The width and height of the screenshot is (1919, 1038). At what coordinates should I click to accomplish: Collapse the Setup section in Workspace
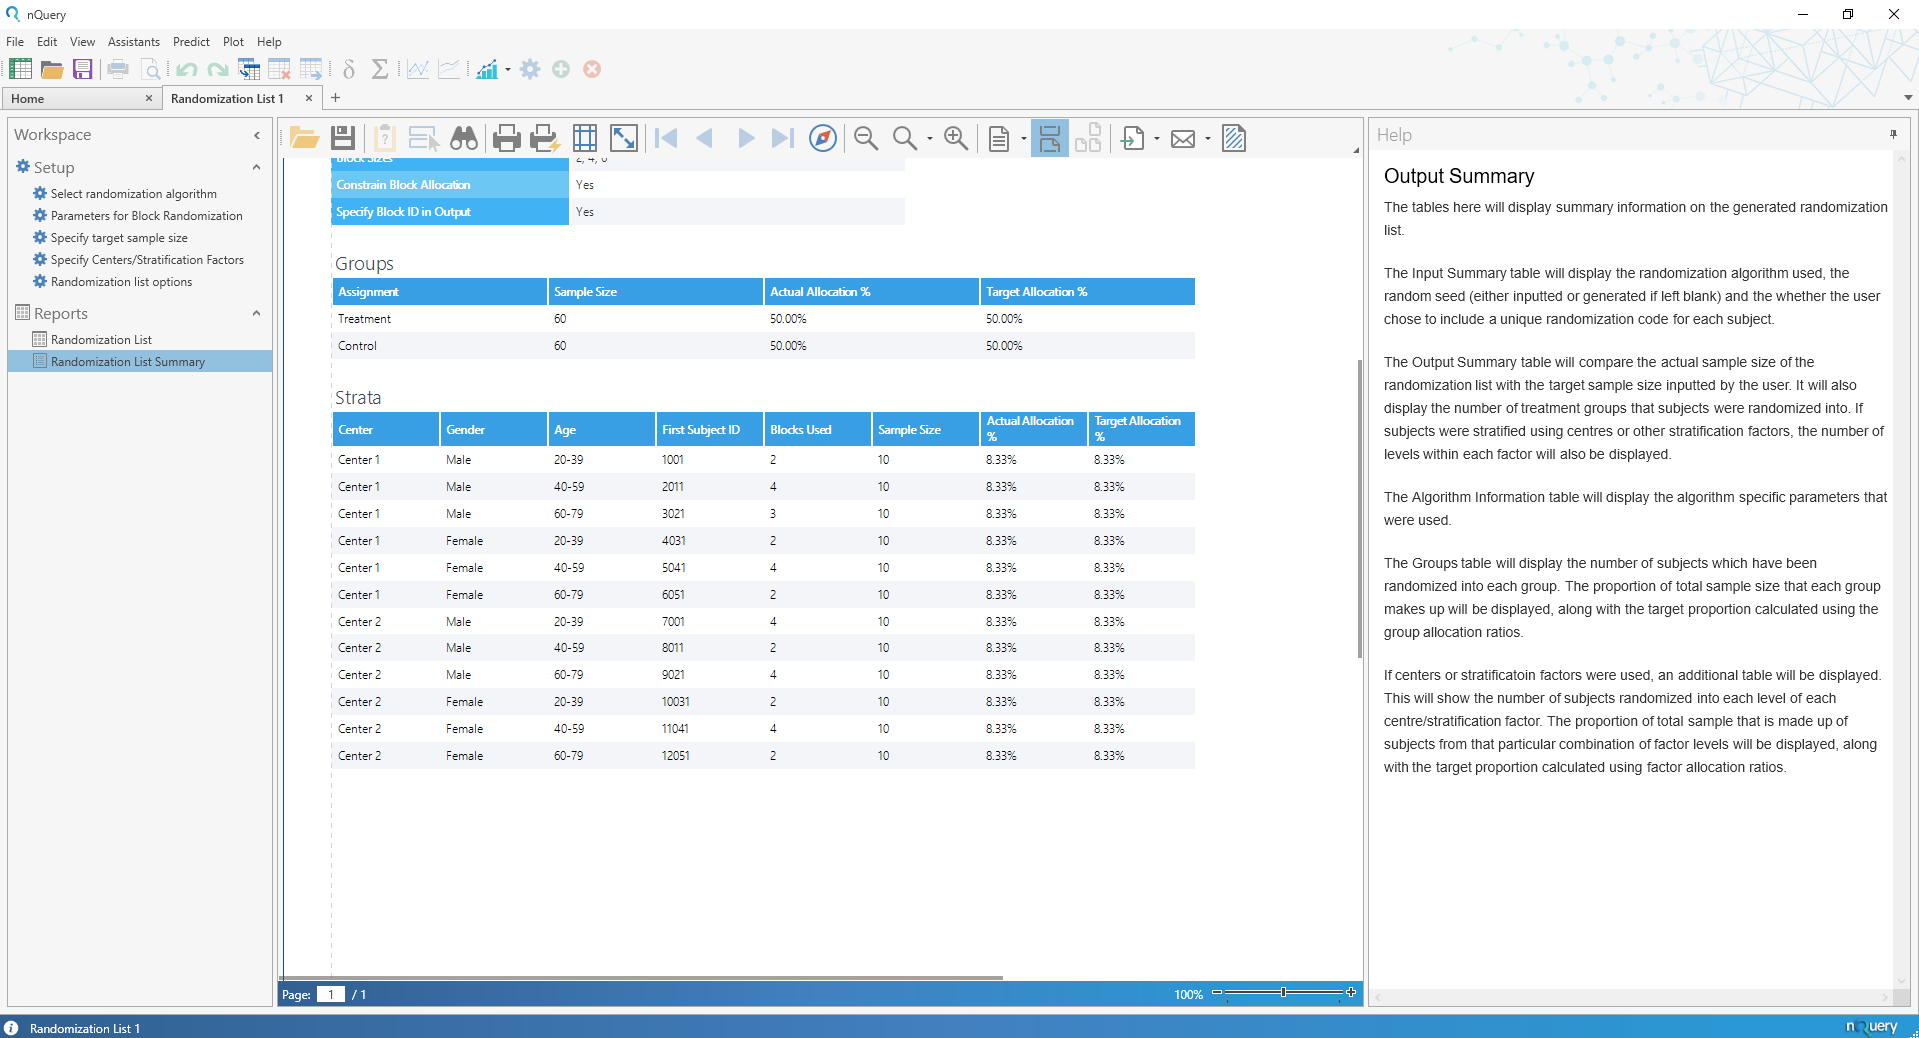tap(256, 167)
